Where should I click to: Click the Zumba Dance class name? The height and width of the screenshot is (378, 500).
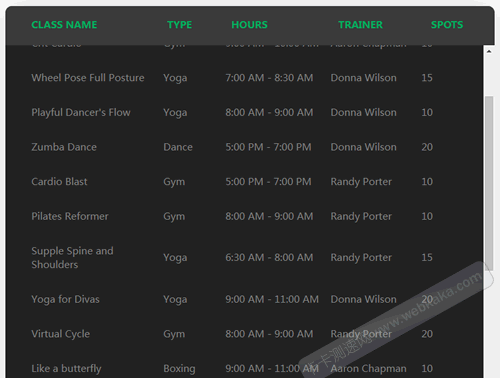(64, 147)
